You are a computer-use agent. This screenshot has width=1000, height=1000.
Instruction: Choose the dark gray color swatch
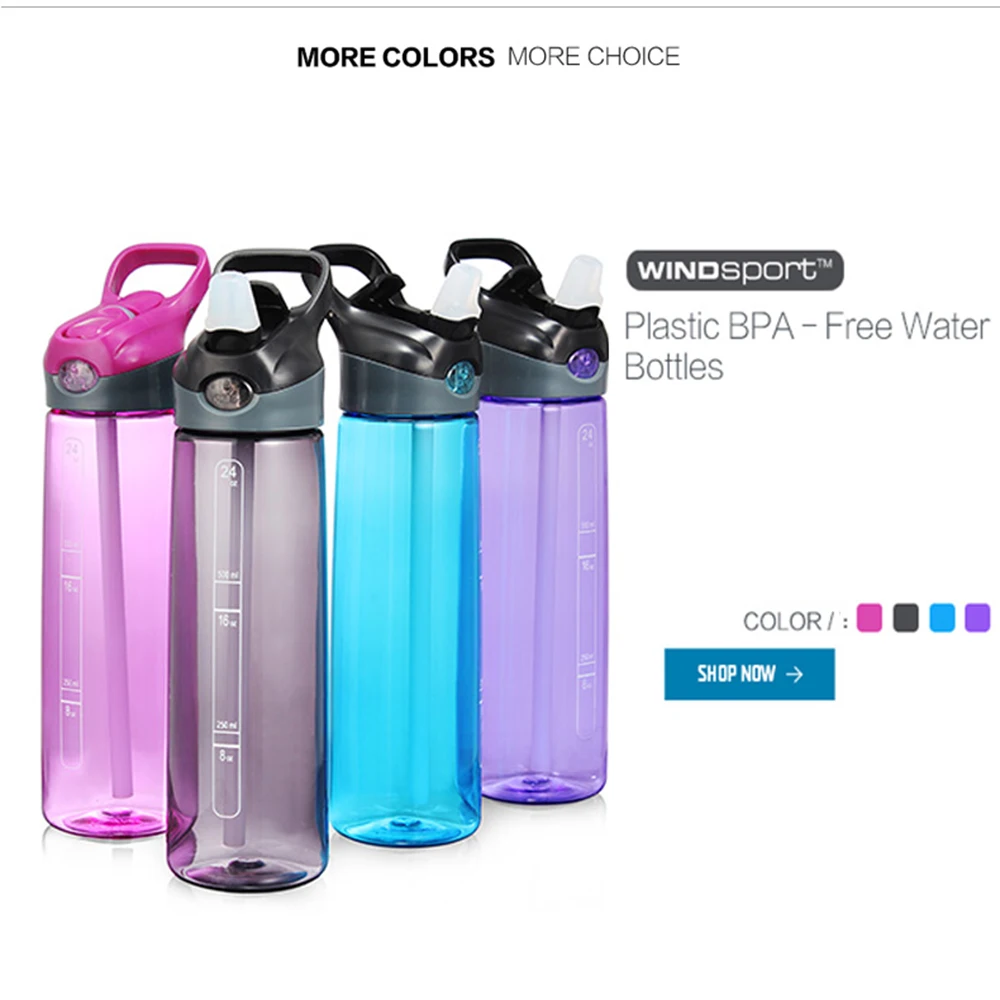[x=905, y=617]
